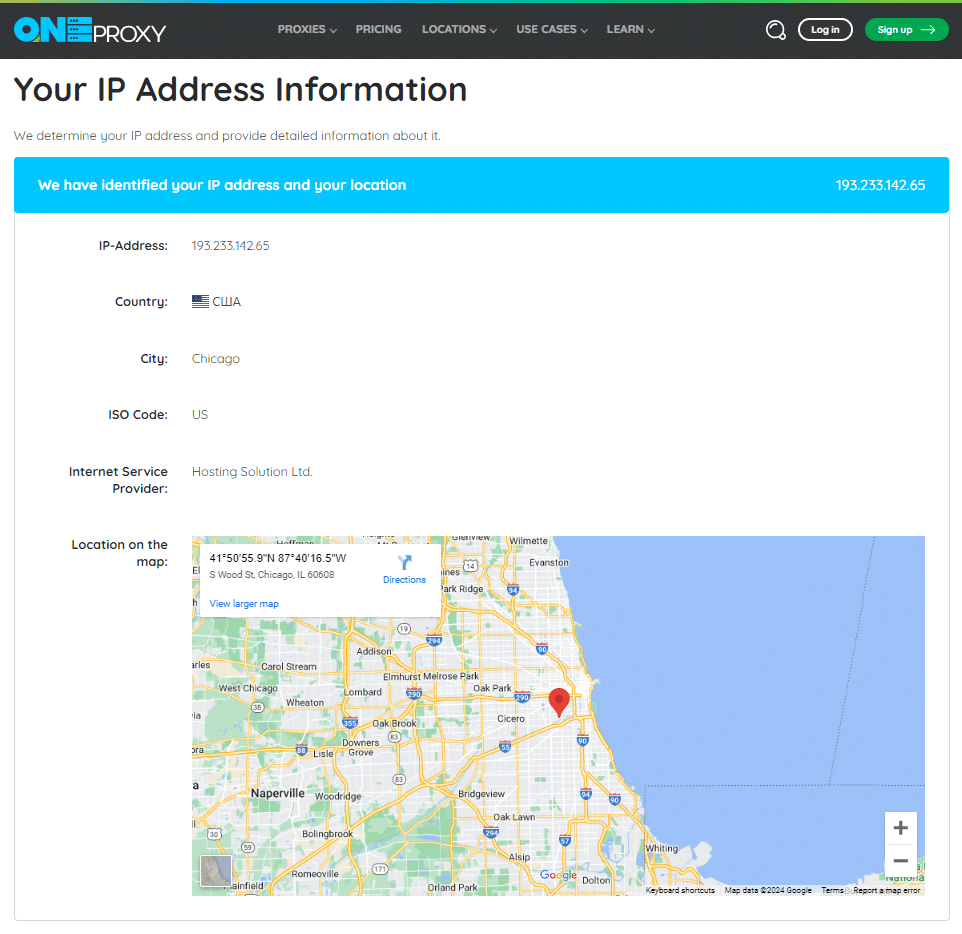The height and width of the screenshot is (934, 962).
Task: Expand the Locations dropdown menu
Action: tap(459, 29)
